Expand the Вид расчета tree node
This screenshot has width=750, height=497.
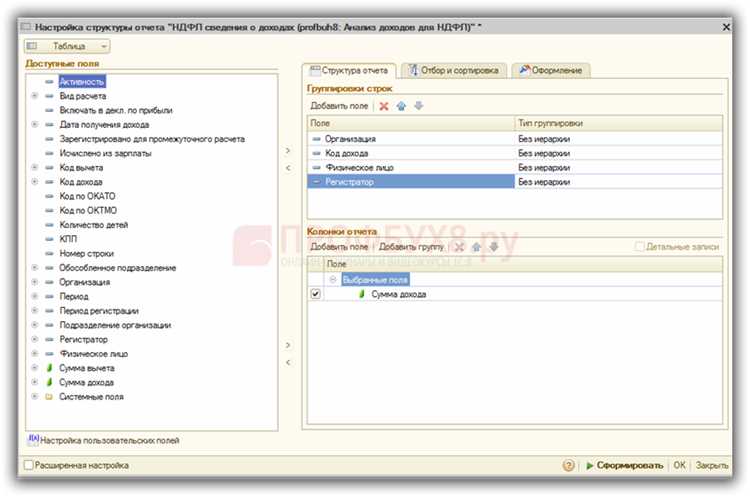tap(34, 96)
